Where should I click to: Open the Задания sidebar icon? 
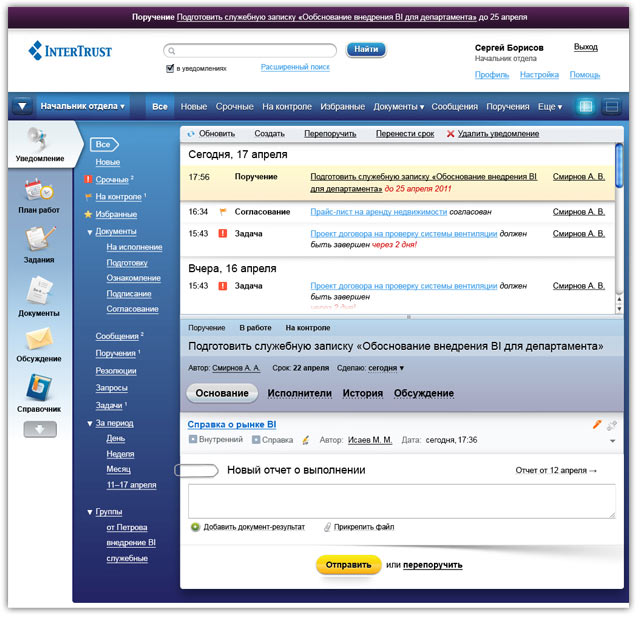click(x=39, y=242)
